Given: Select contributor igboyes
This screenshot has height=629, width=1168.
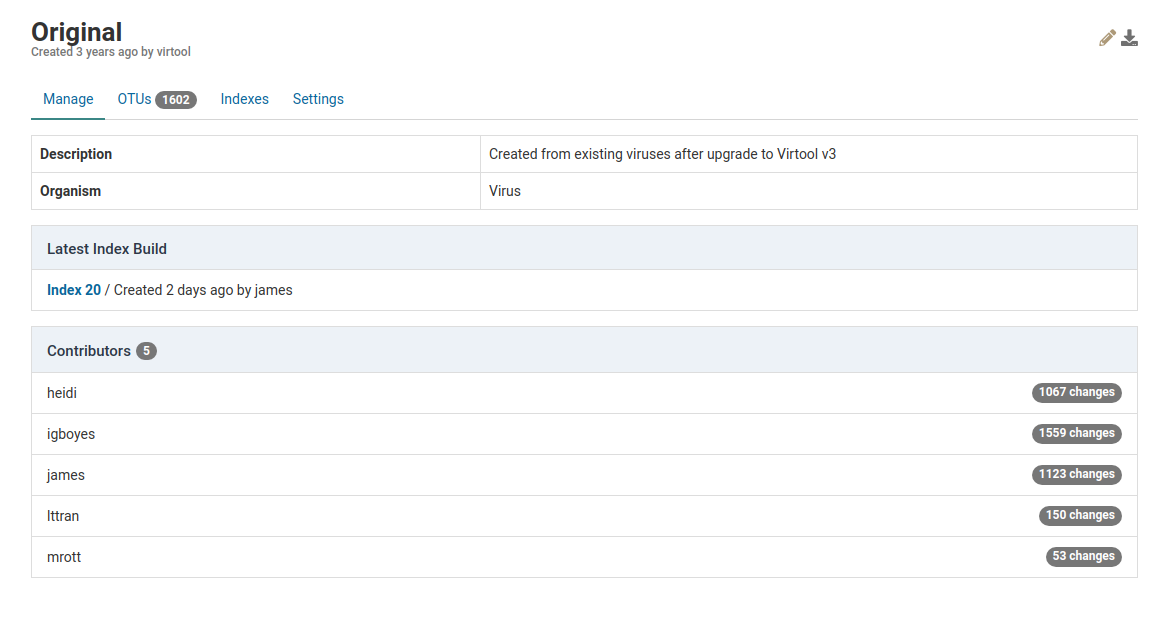Looking at the screenshot, I should click(x=71, y=434).
